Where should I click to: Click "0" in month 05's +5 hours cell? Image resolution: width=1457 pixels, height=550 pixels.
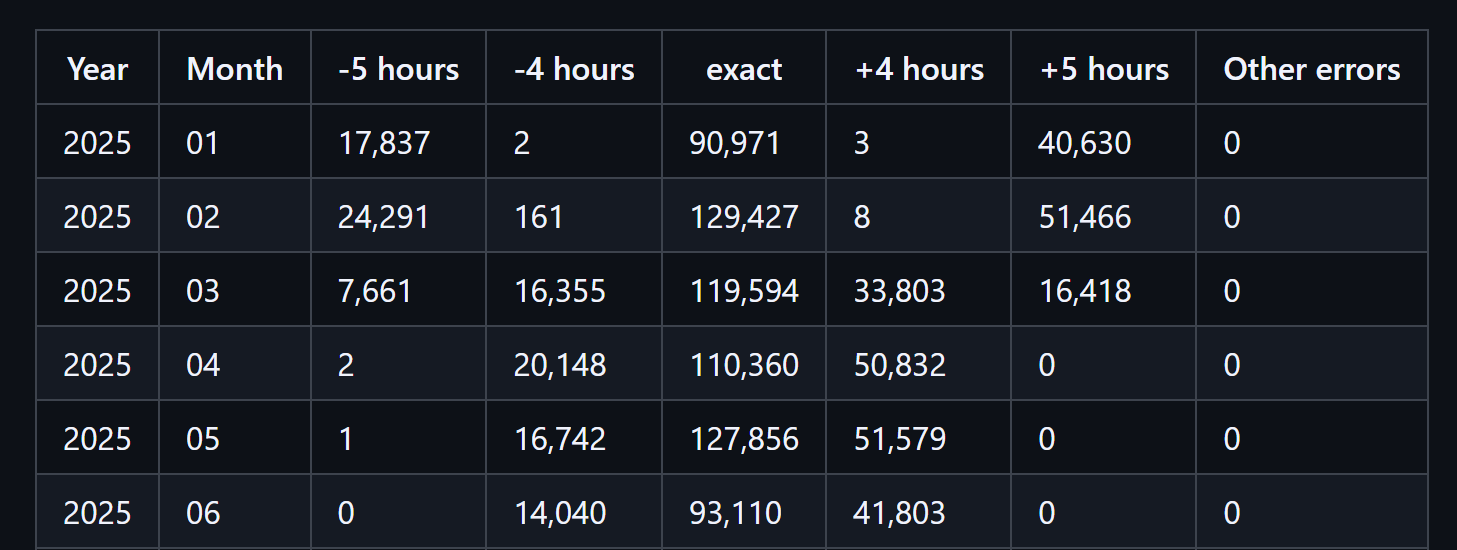1047,439
